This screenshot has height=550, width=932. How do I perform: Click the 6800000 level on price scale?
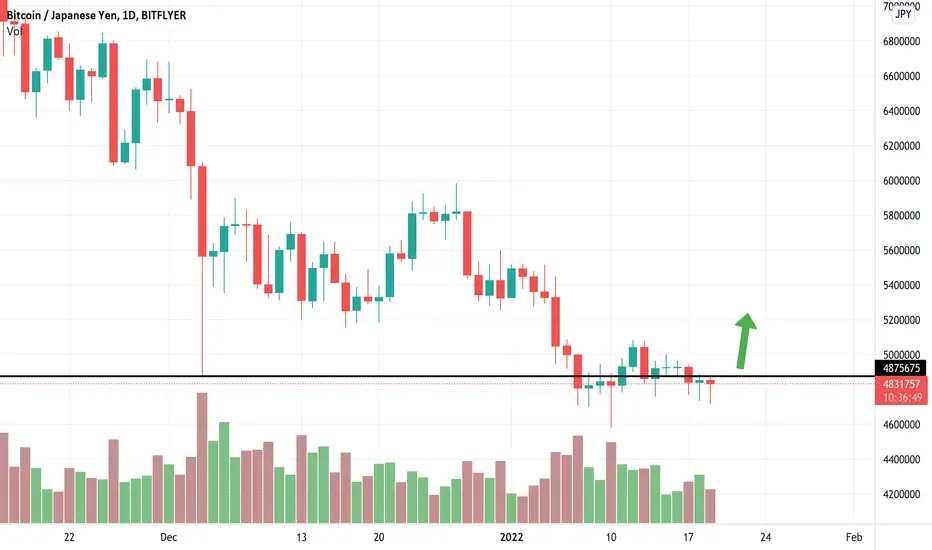click(901, 42)
